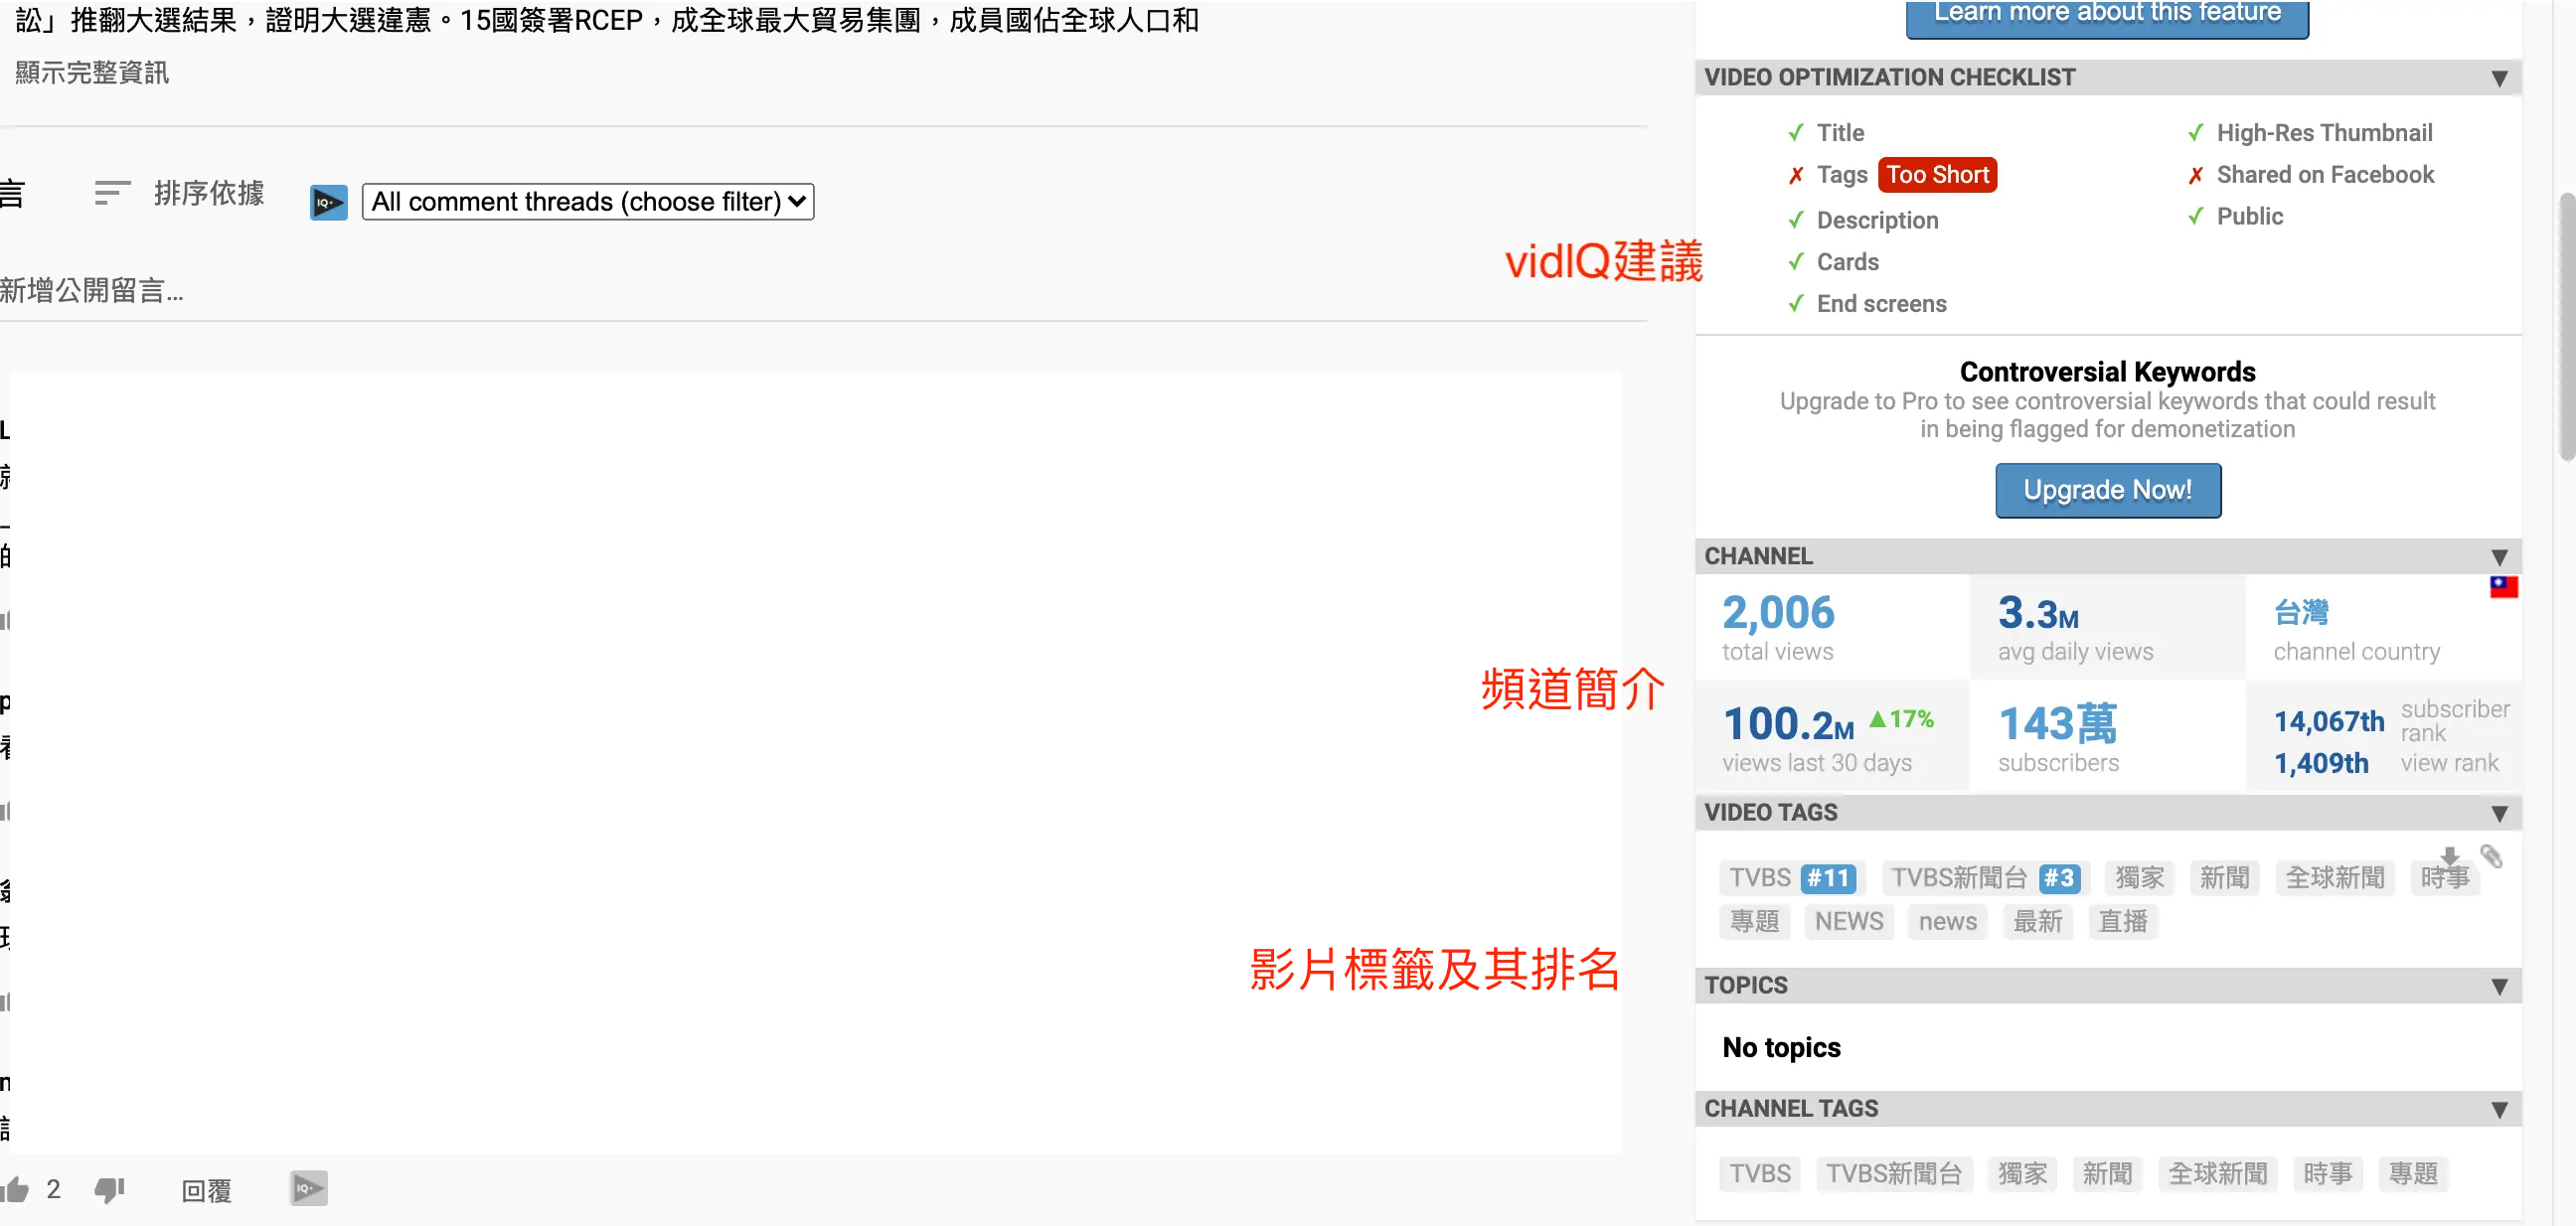Click the 143萬 subscribers stat

[2057, 723]
